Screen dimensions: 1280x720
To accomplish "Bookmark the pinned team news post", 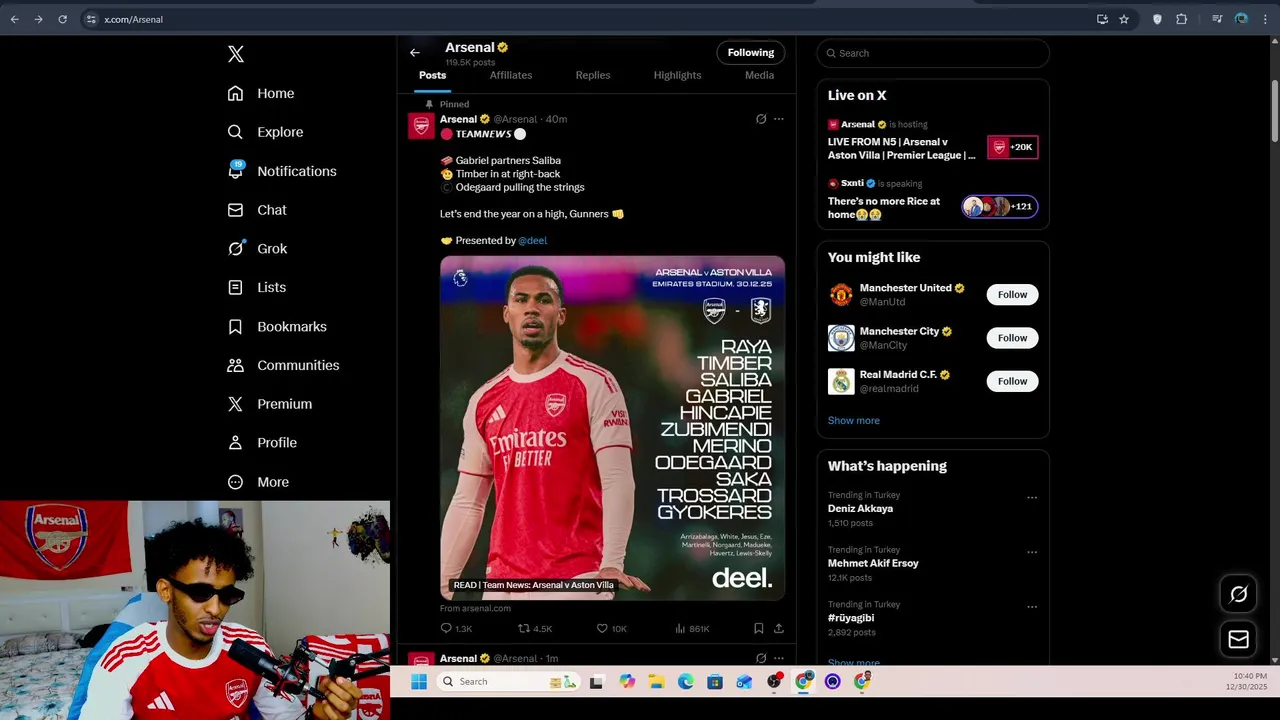I will [759, 629].
